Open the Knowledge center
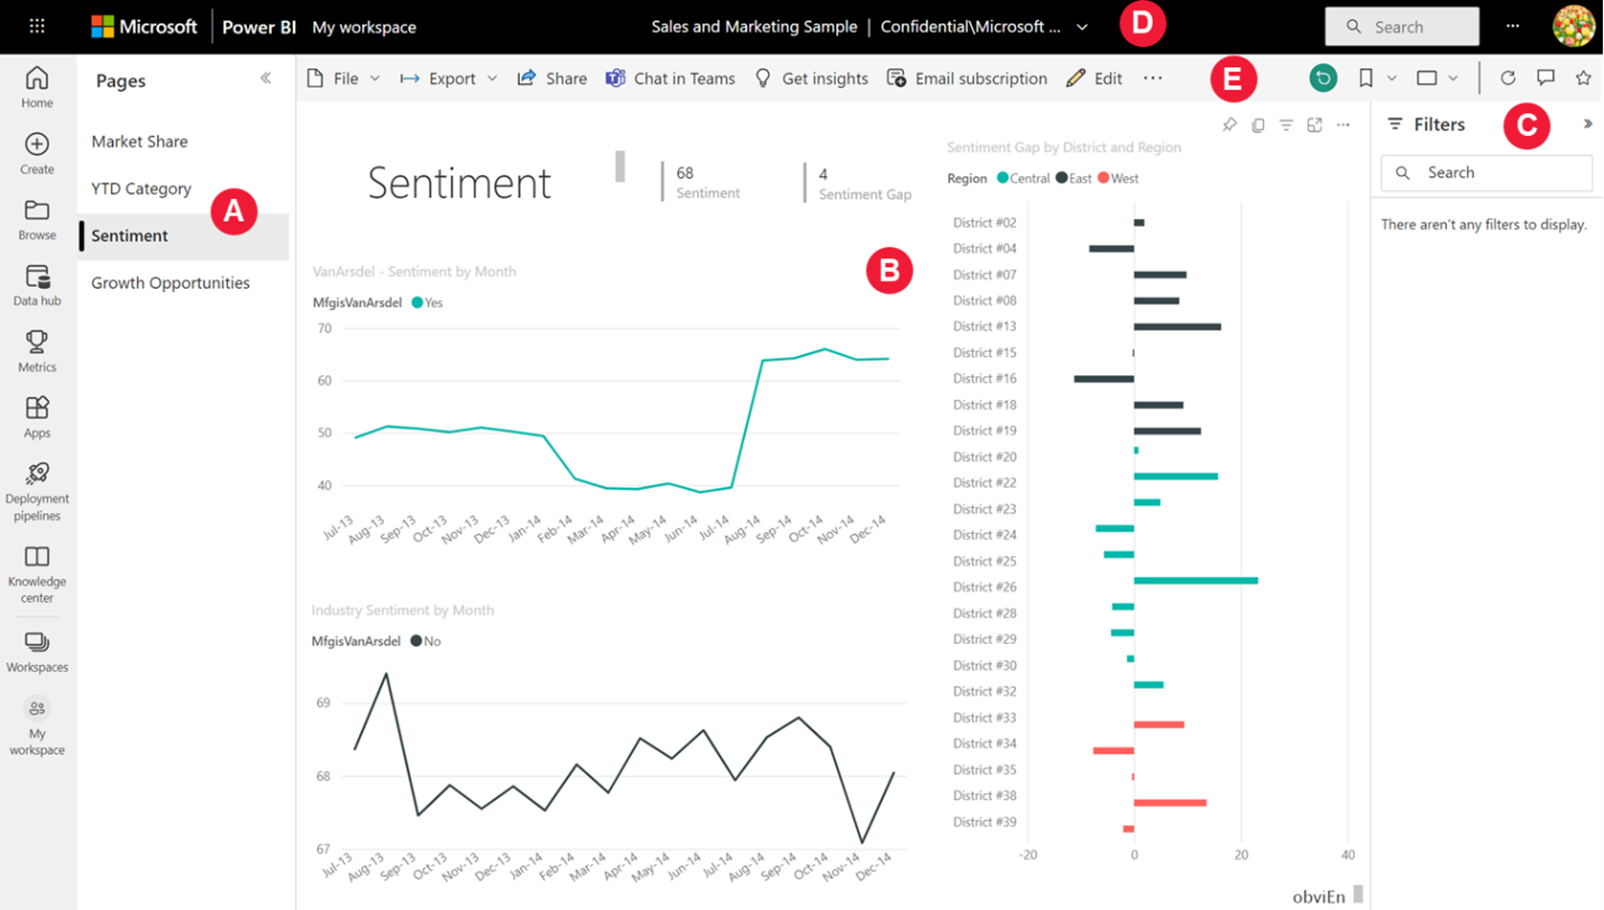1604x910 pixels. (x=37, y=575)
